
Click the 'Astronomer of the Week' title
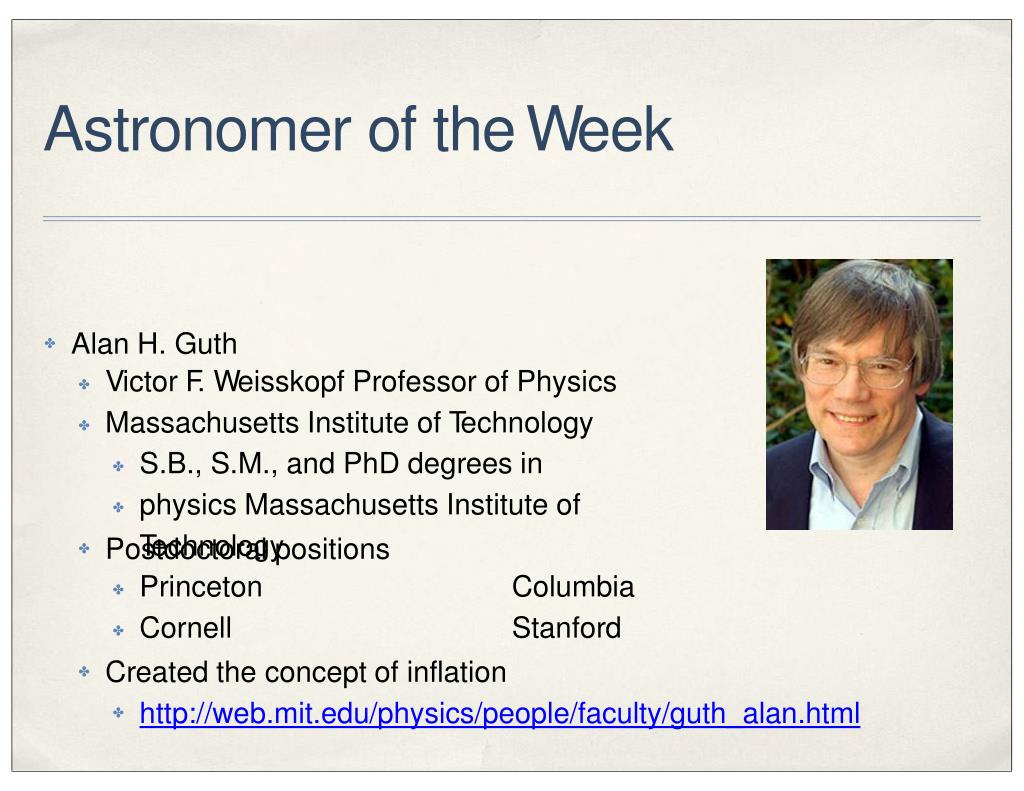[358, 129]
